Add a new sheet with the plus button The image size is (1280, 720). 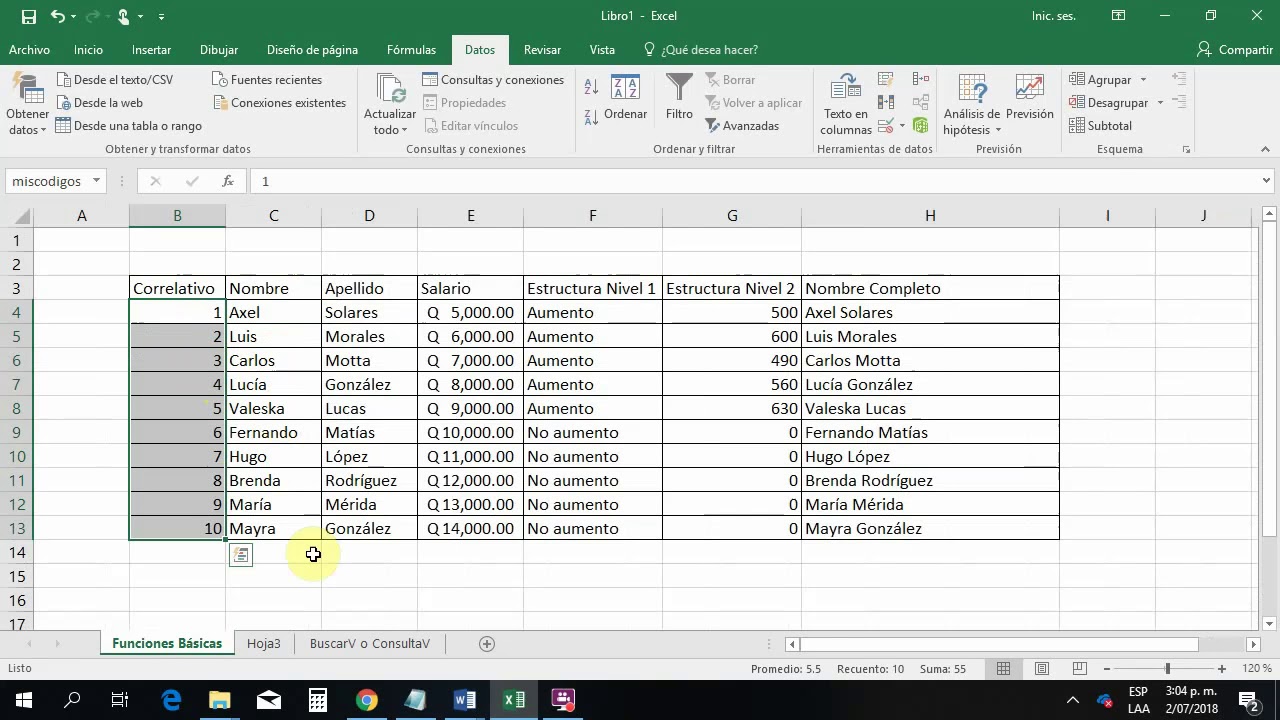pyautogui.click(x=487, y=644)
